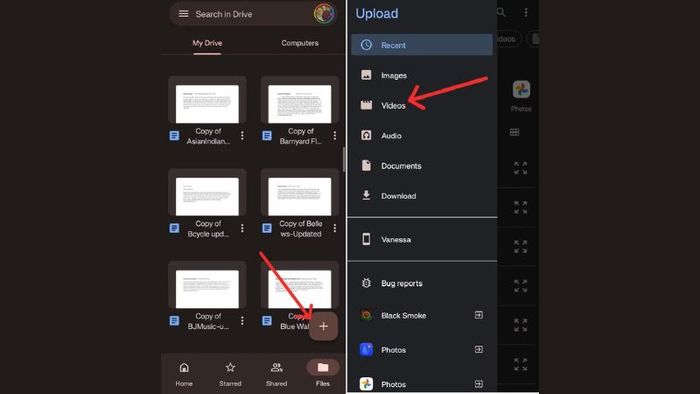Click Docs icon beside Copy of BJMusic
The image size is (700, 394).
[175, 320]
